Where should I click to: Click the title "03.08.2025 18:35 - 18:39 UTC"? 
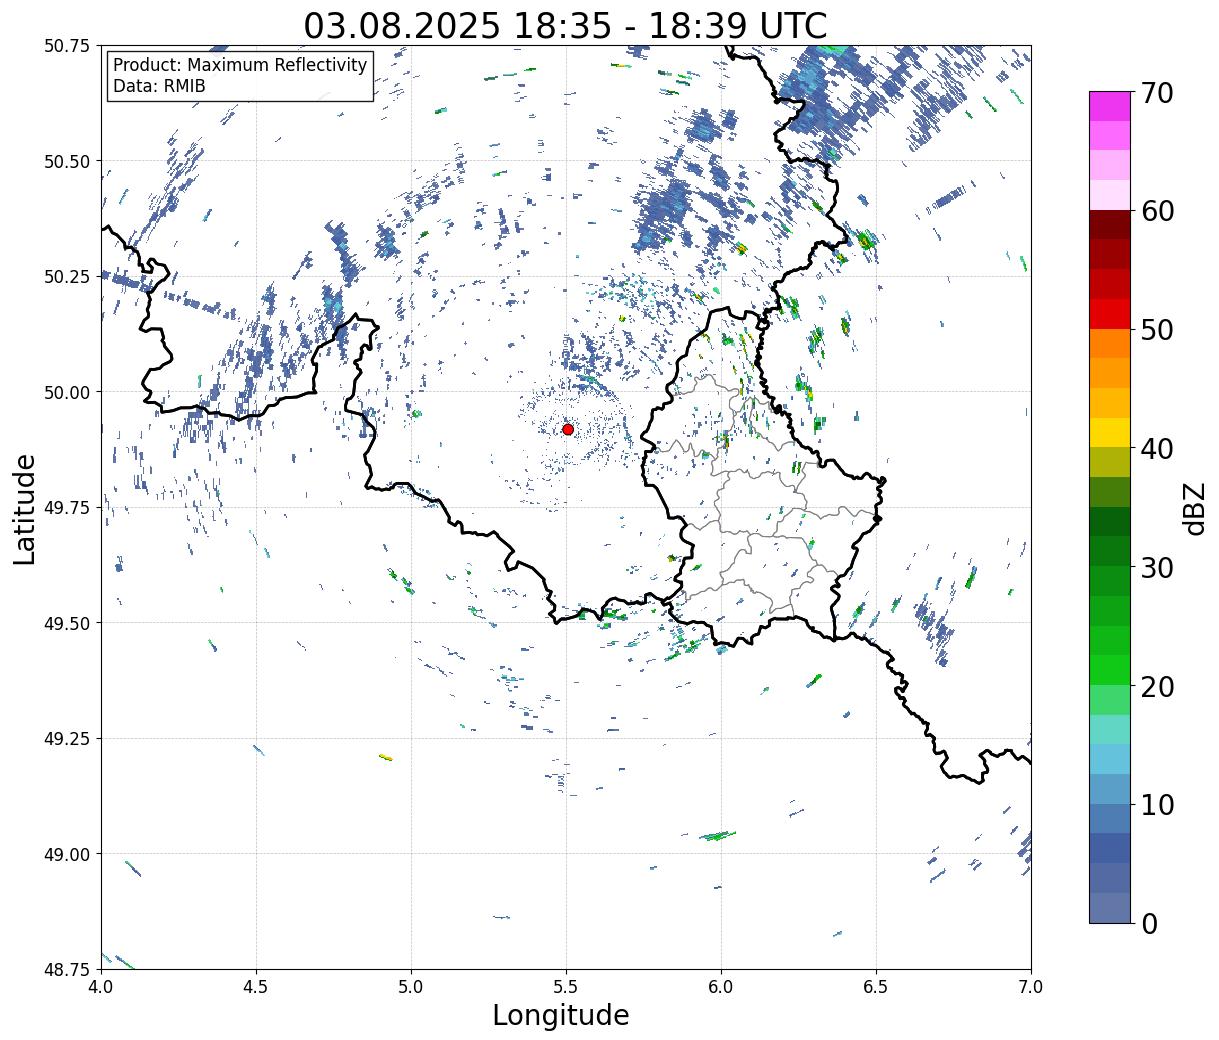pyautogui.click(x=565, y=25)
